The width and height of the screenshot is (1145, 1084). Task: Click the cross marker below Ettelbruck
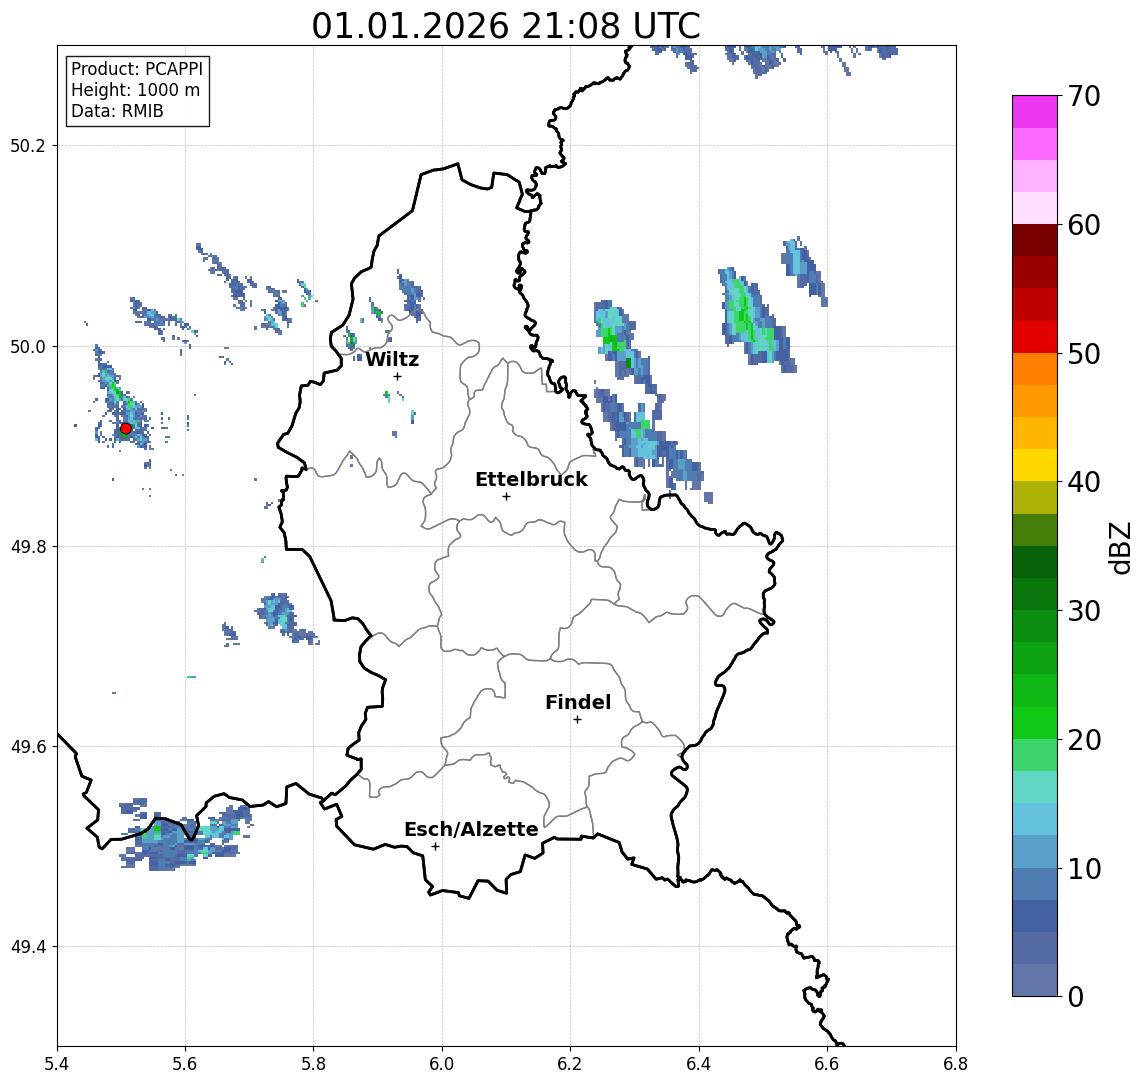click(506, 497)
